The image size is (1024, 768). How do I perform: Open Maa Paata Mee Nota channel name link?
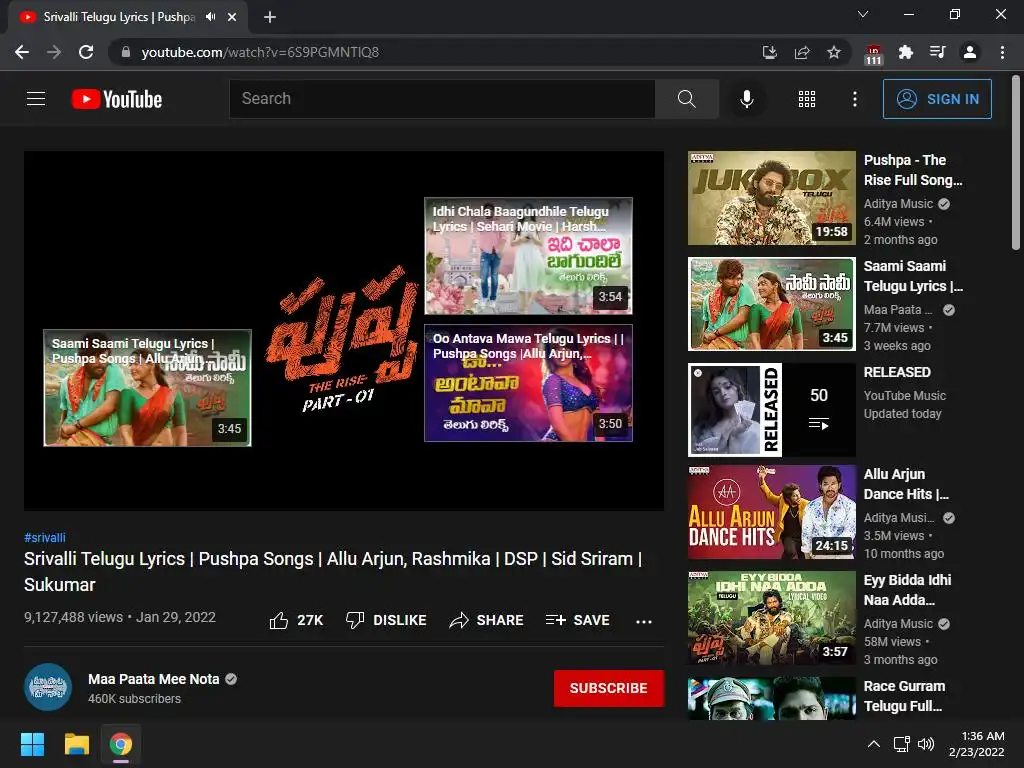pos(153,679)
